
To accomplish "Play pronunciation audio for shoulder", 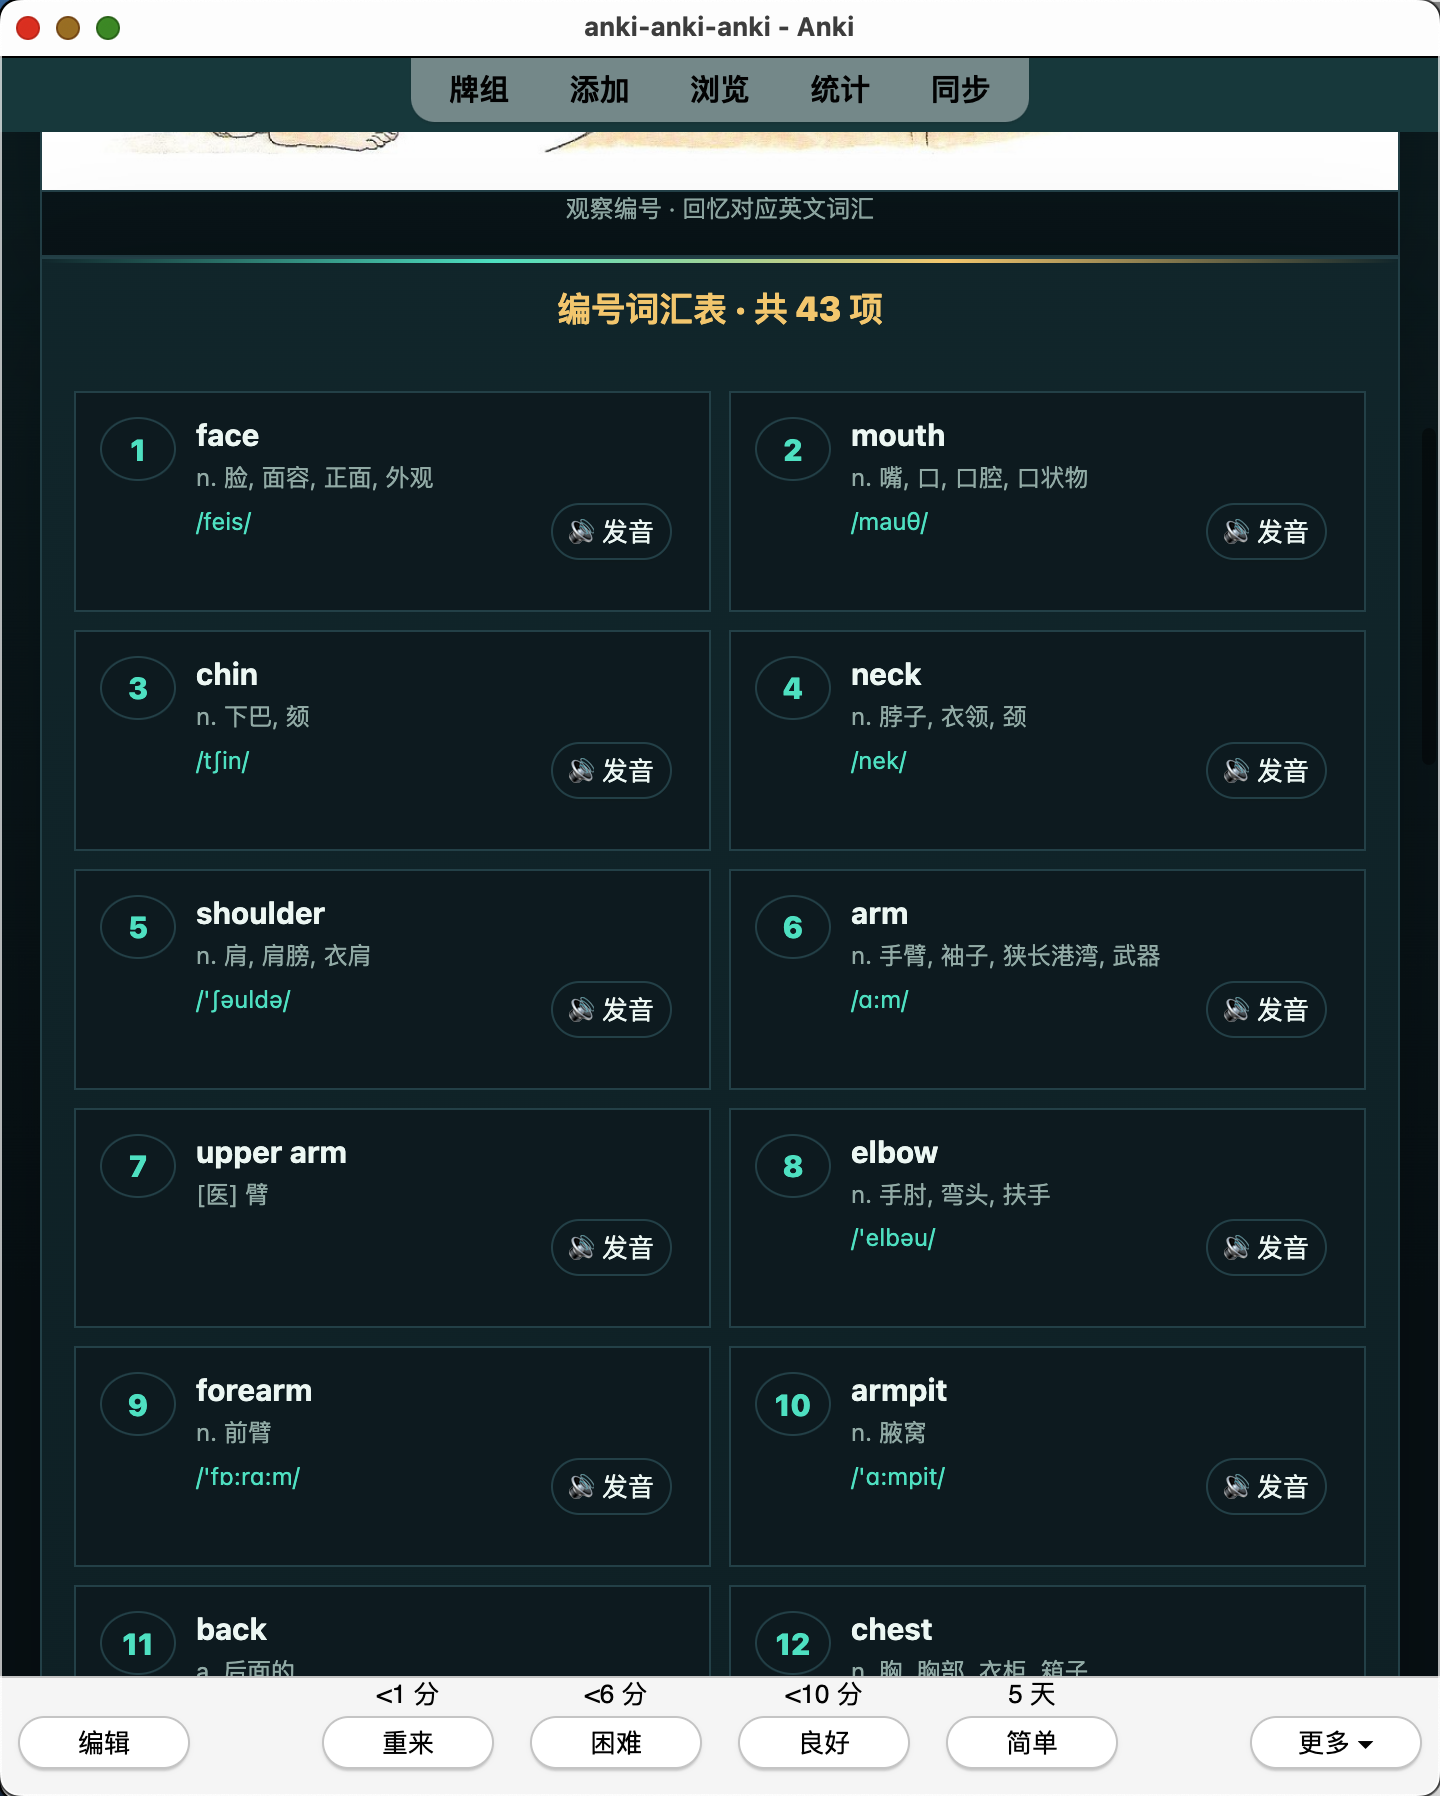I will pos(611,1009).
